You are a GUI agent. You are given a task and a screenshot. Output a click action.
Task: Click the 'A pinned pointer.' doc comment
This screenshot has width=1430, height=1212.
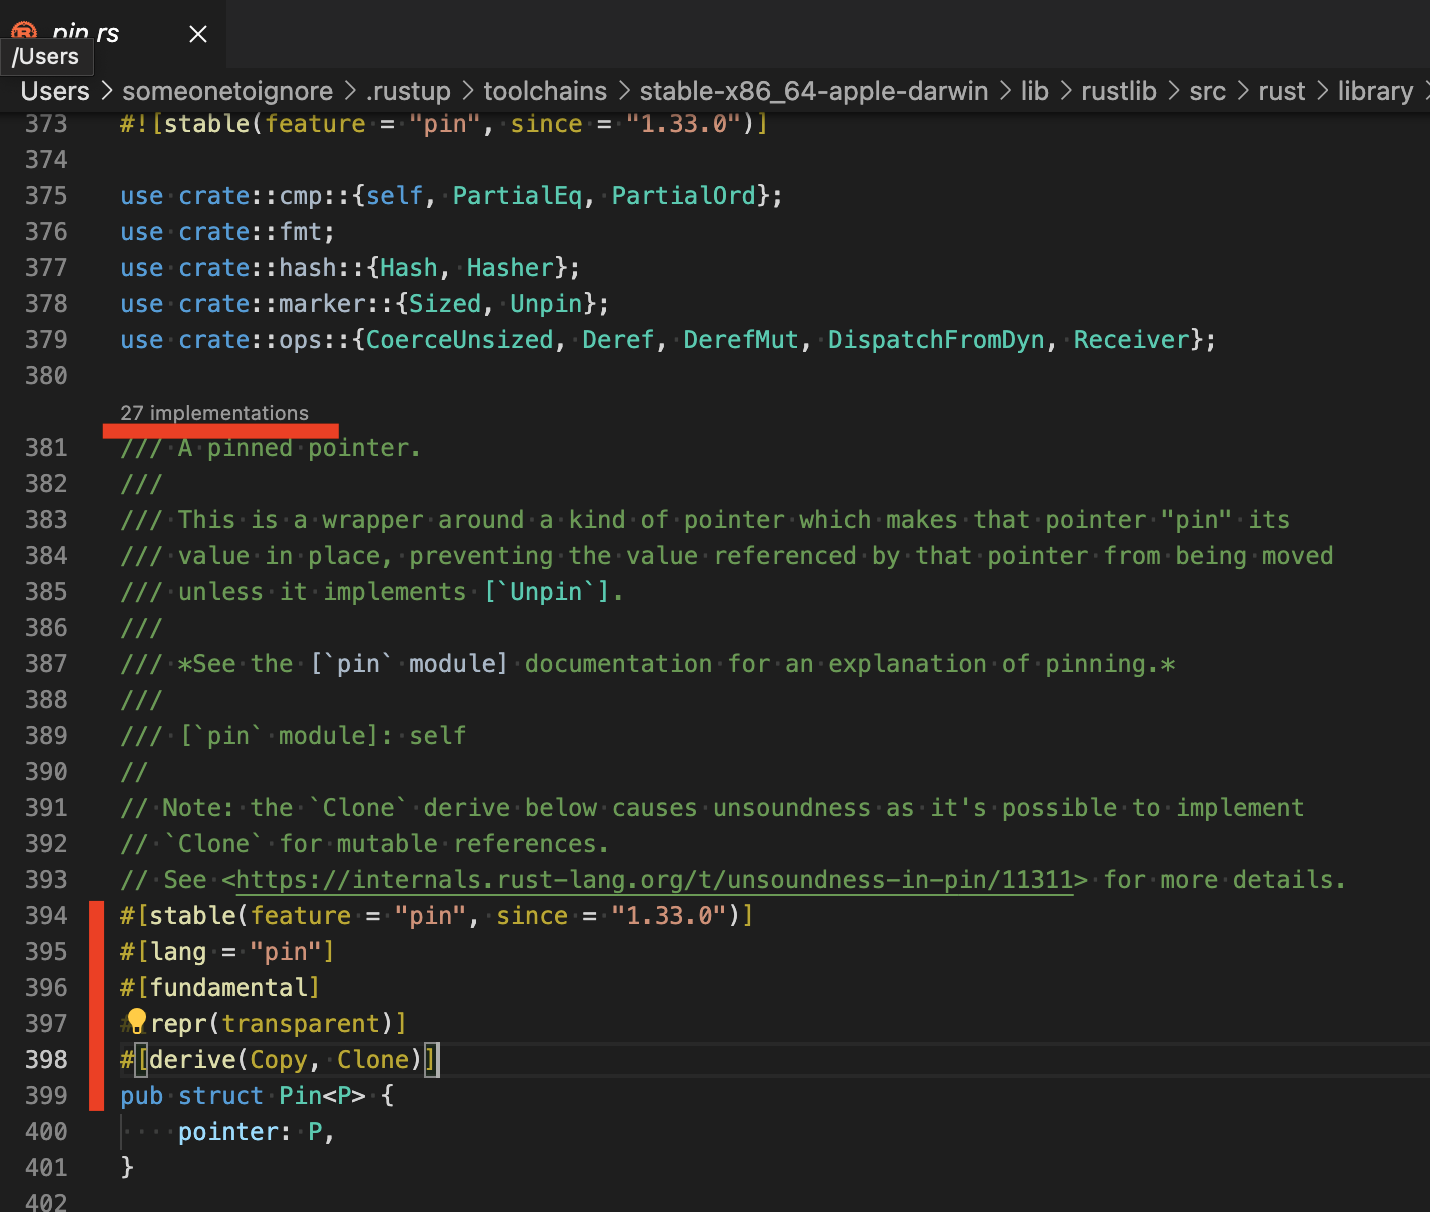pyautogui.click(x=271, y=447)
